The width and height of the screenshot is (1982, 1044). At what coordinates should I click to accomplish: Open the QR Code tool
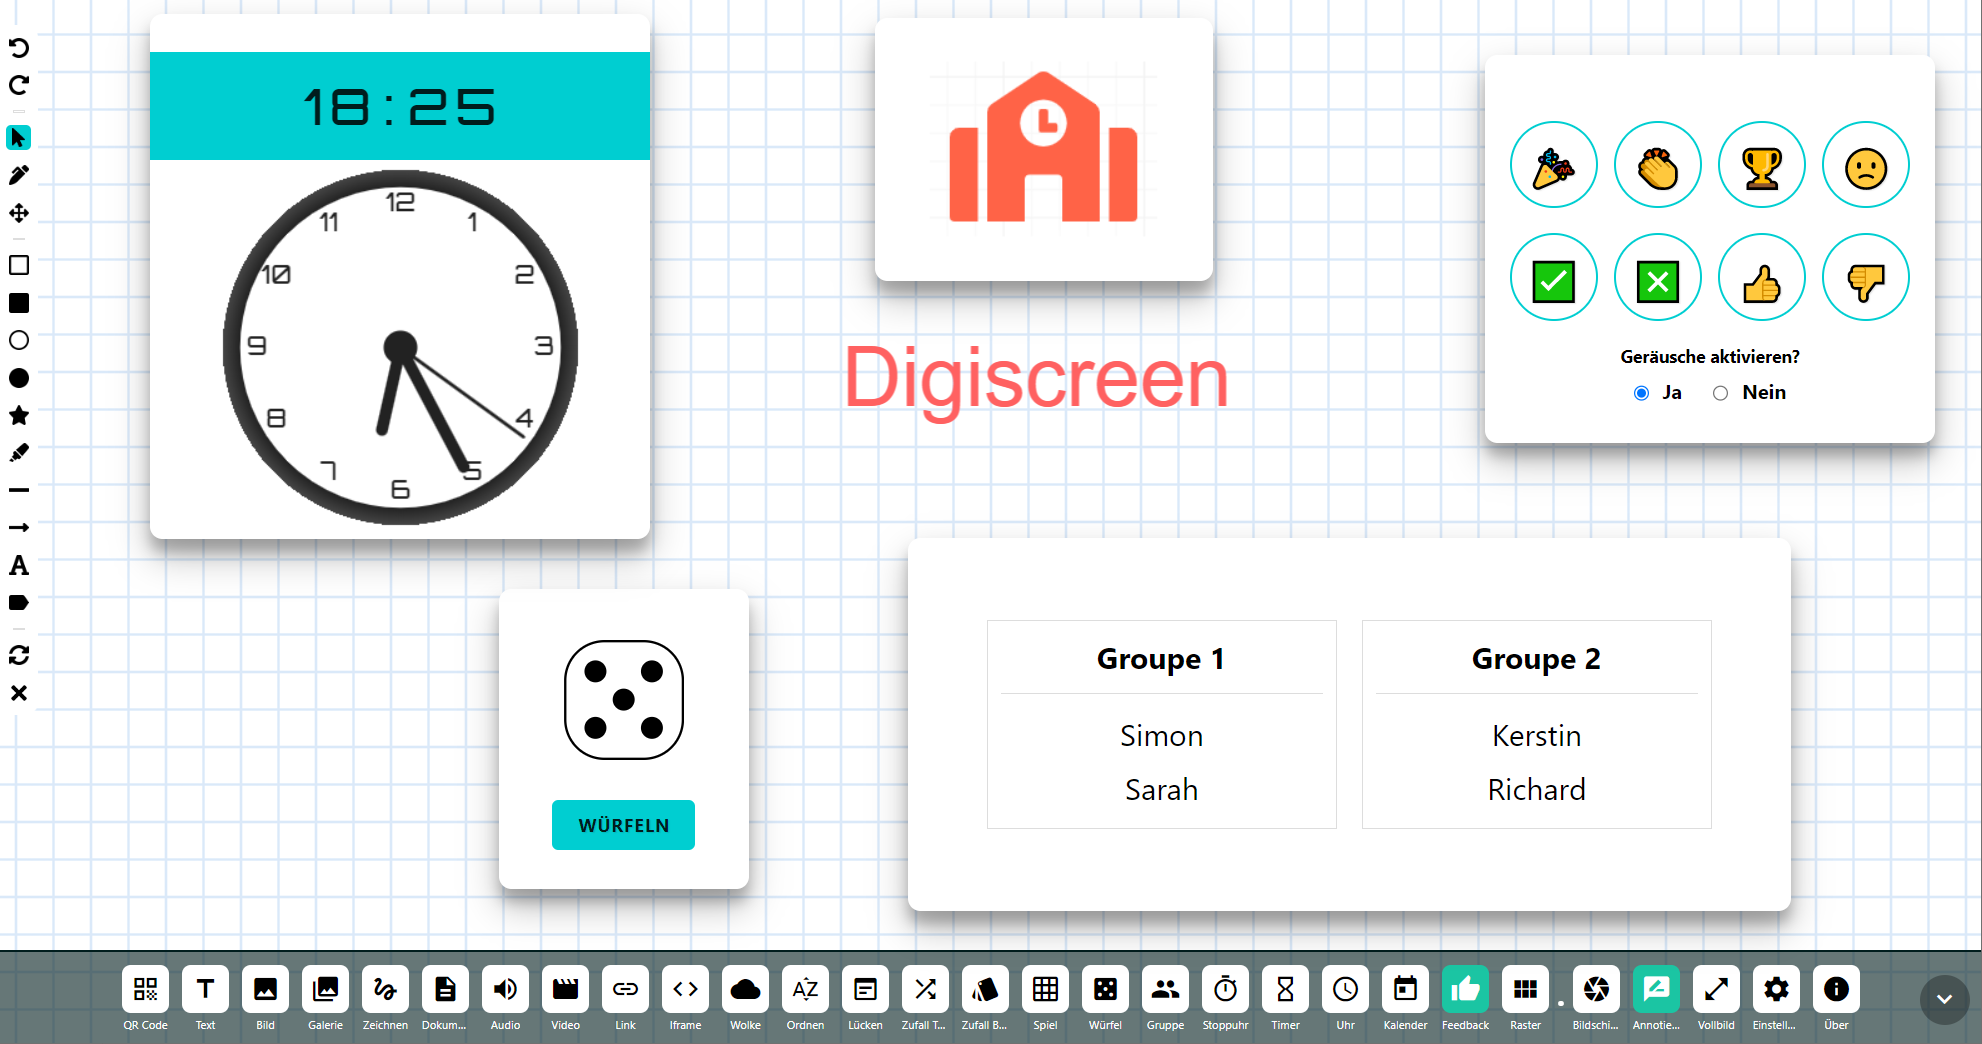point(145,989)
